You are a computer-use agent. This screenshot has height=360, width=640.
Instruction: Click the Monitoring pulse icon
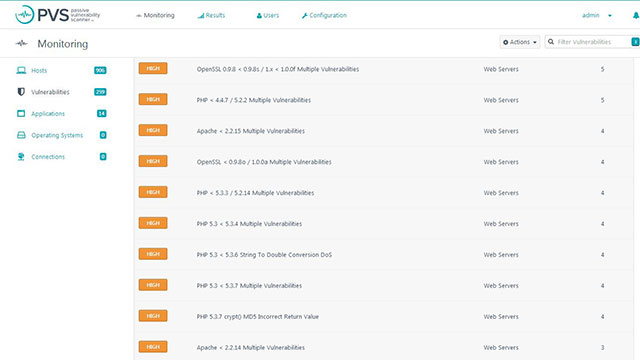pyautogui.click(x=22, y=43)
